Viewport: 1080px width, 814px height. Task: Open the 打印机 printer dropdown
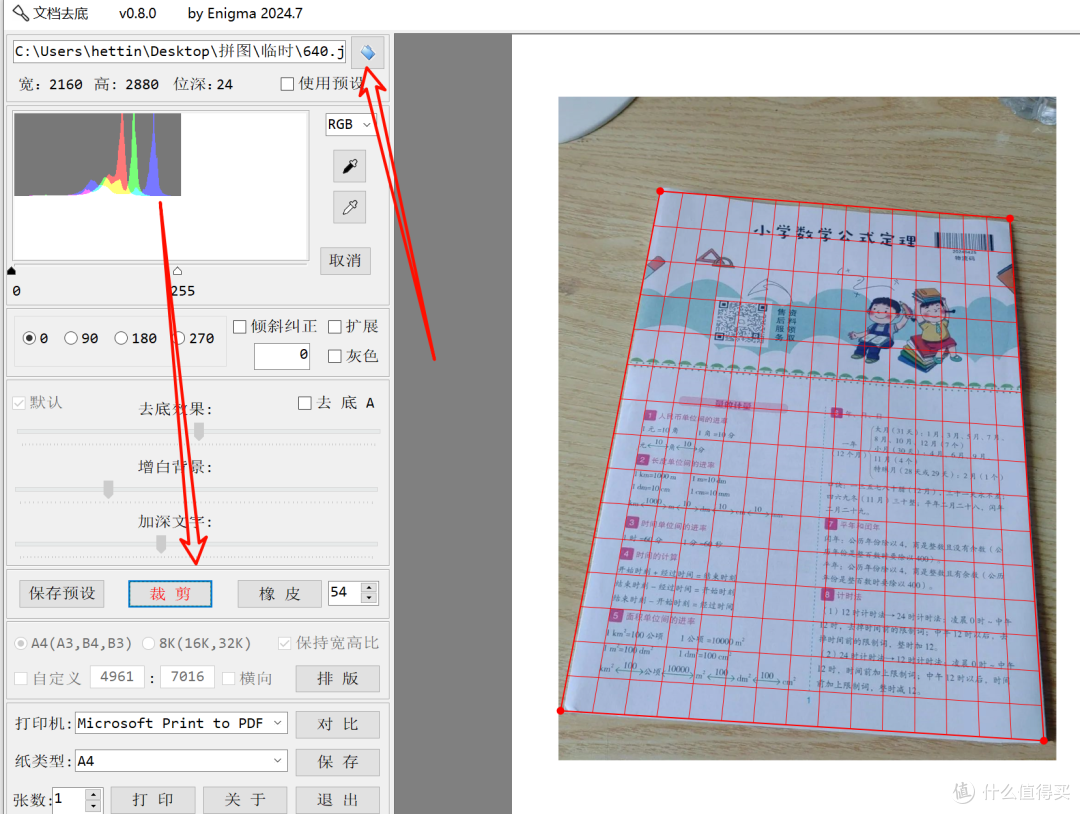(x=181, y=723)
